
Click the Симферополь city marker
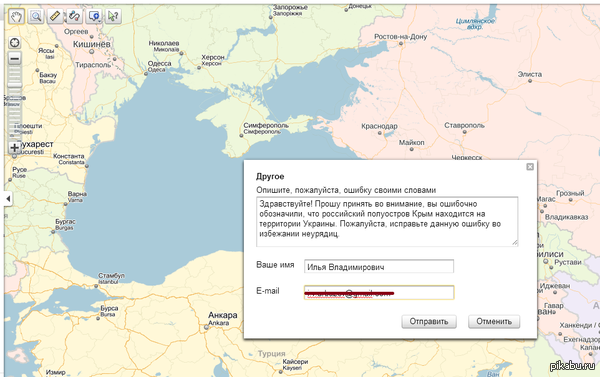click(241, 135)
